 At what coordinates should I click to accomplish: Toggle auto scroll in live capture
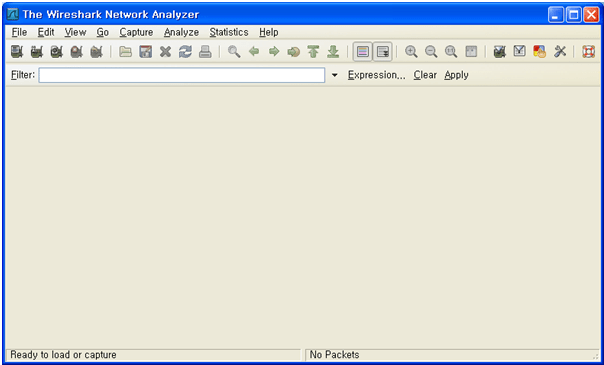click(x=383, y=52)
